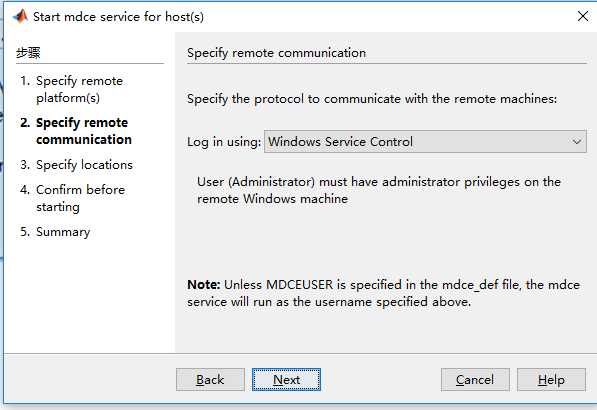Proceed with the Next button
Screen dimensions: 597x410
point(286,380)
